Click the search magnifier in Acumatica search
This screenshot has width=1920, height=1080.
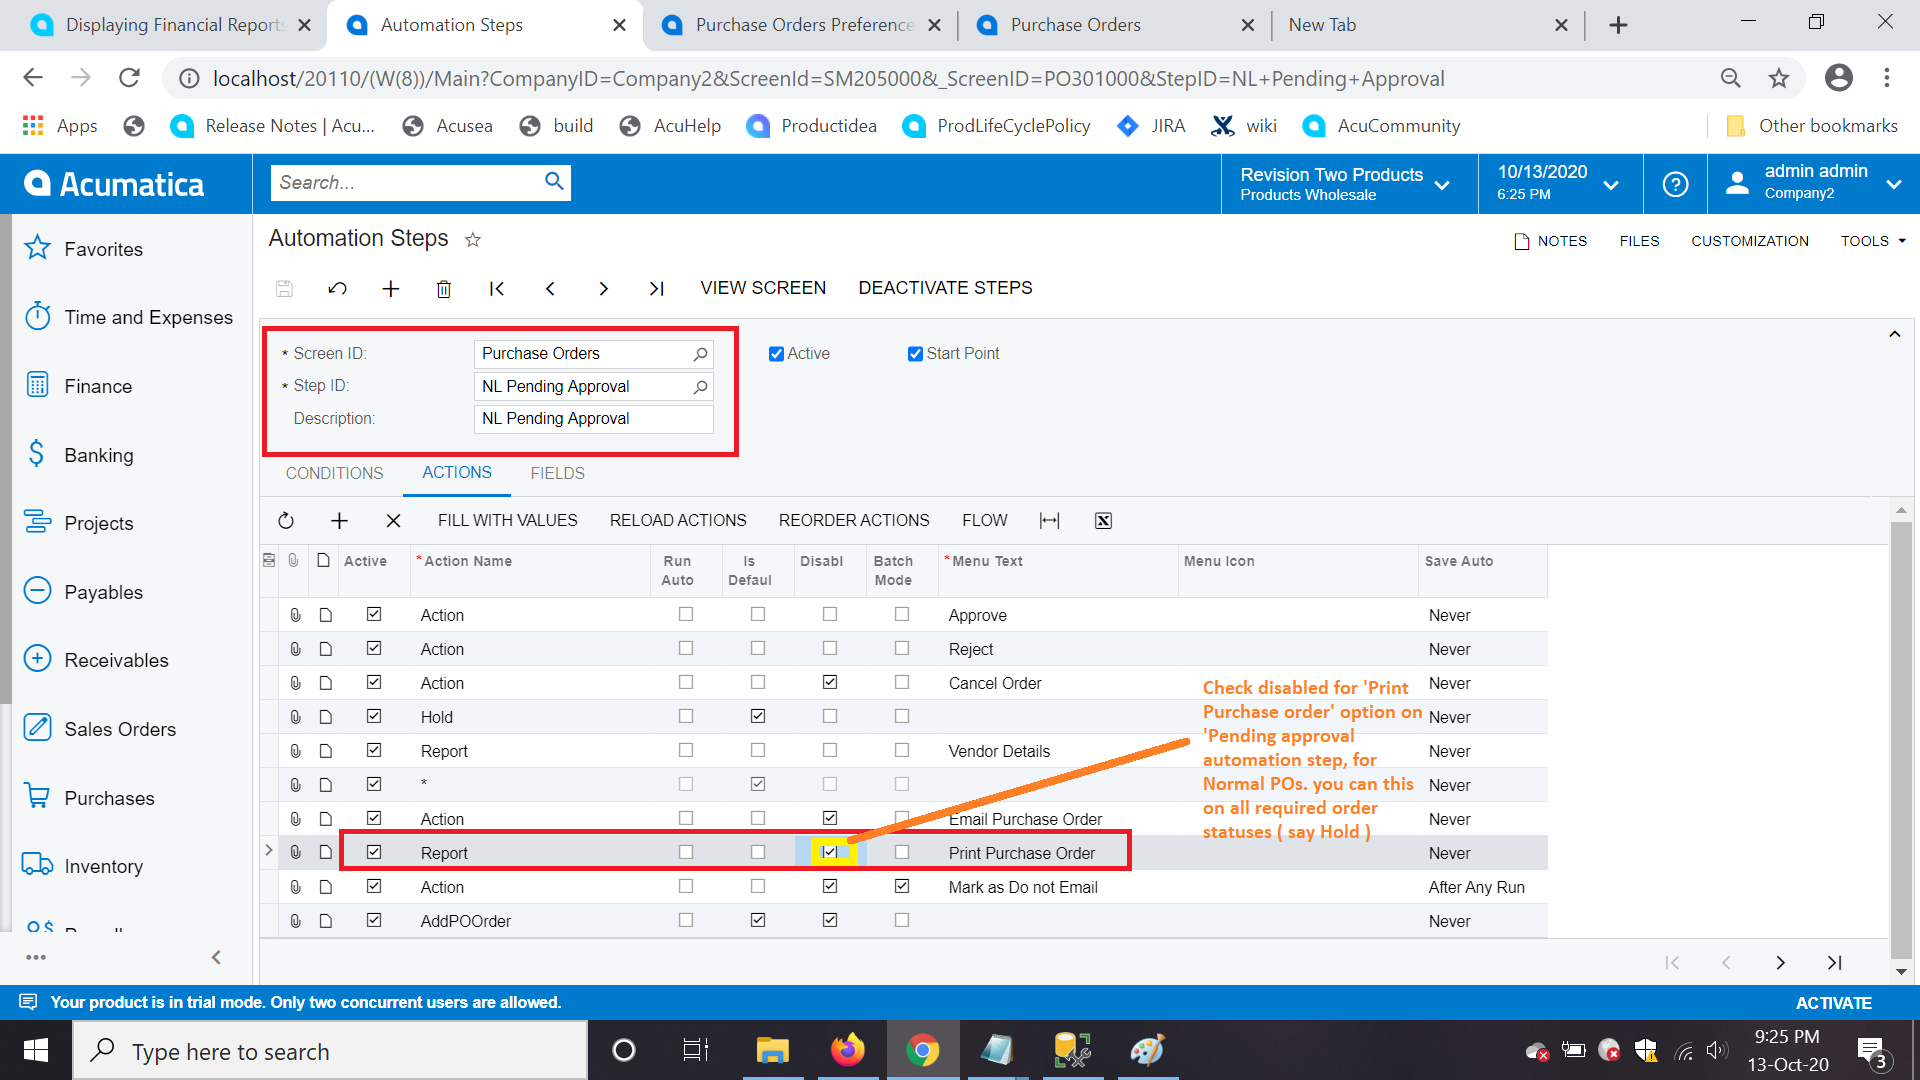click(554, 181)
